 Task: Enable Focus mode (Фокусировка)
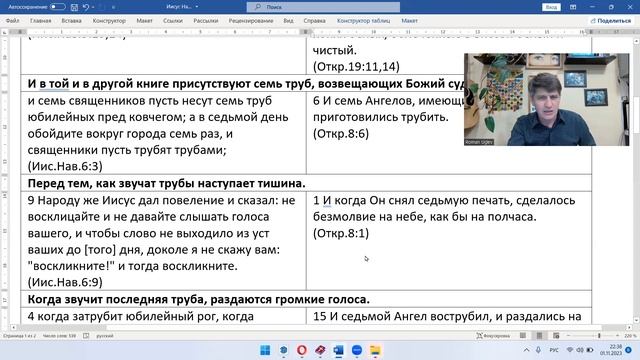(493, 336)
